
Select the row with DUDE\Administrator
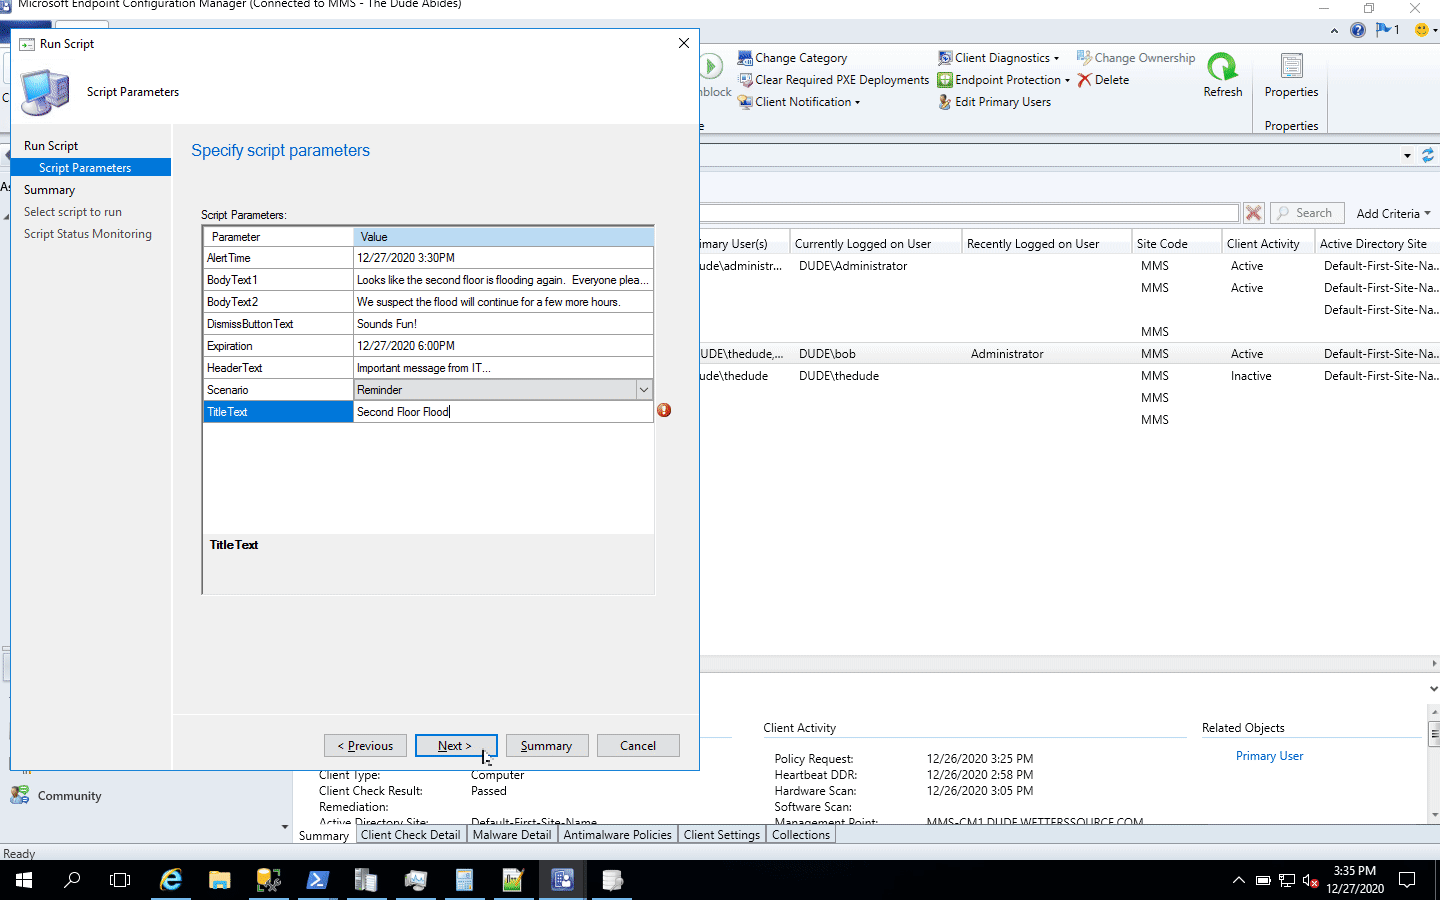point(1069,266)
